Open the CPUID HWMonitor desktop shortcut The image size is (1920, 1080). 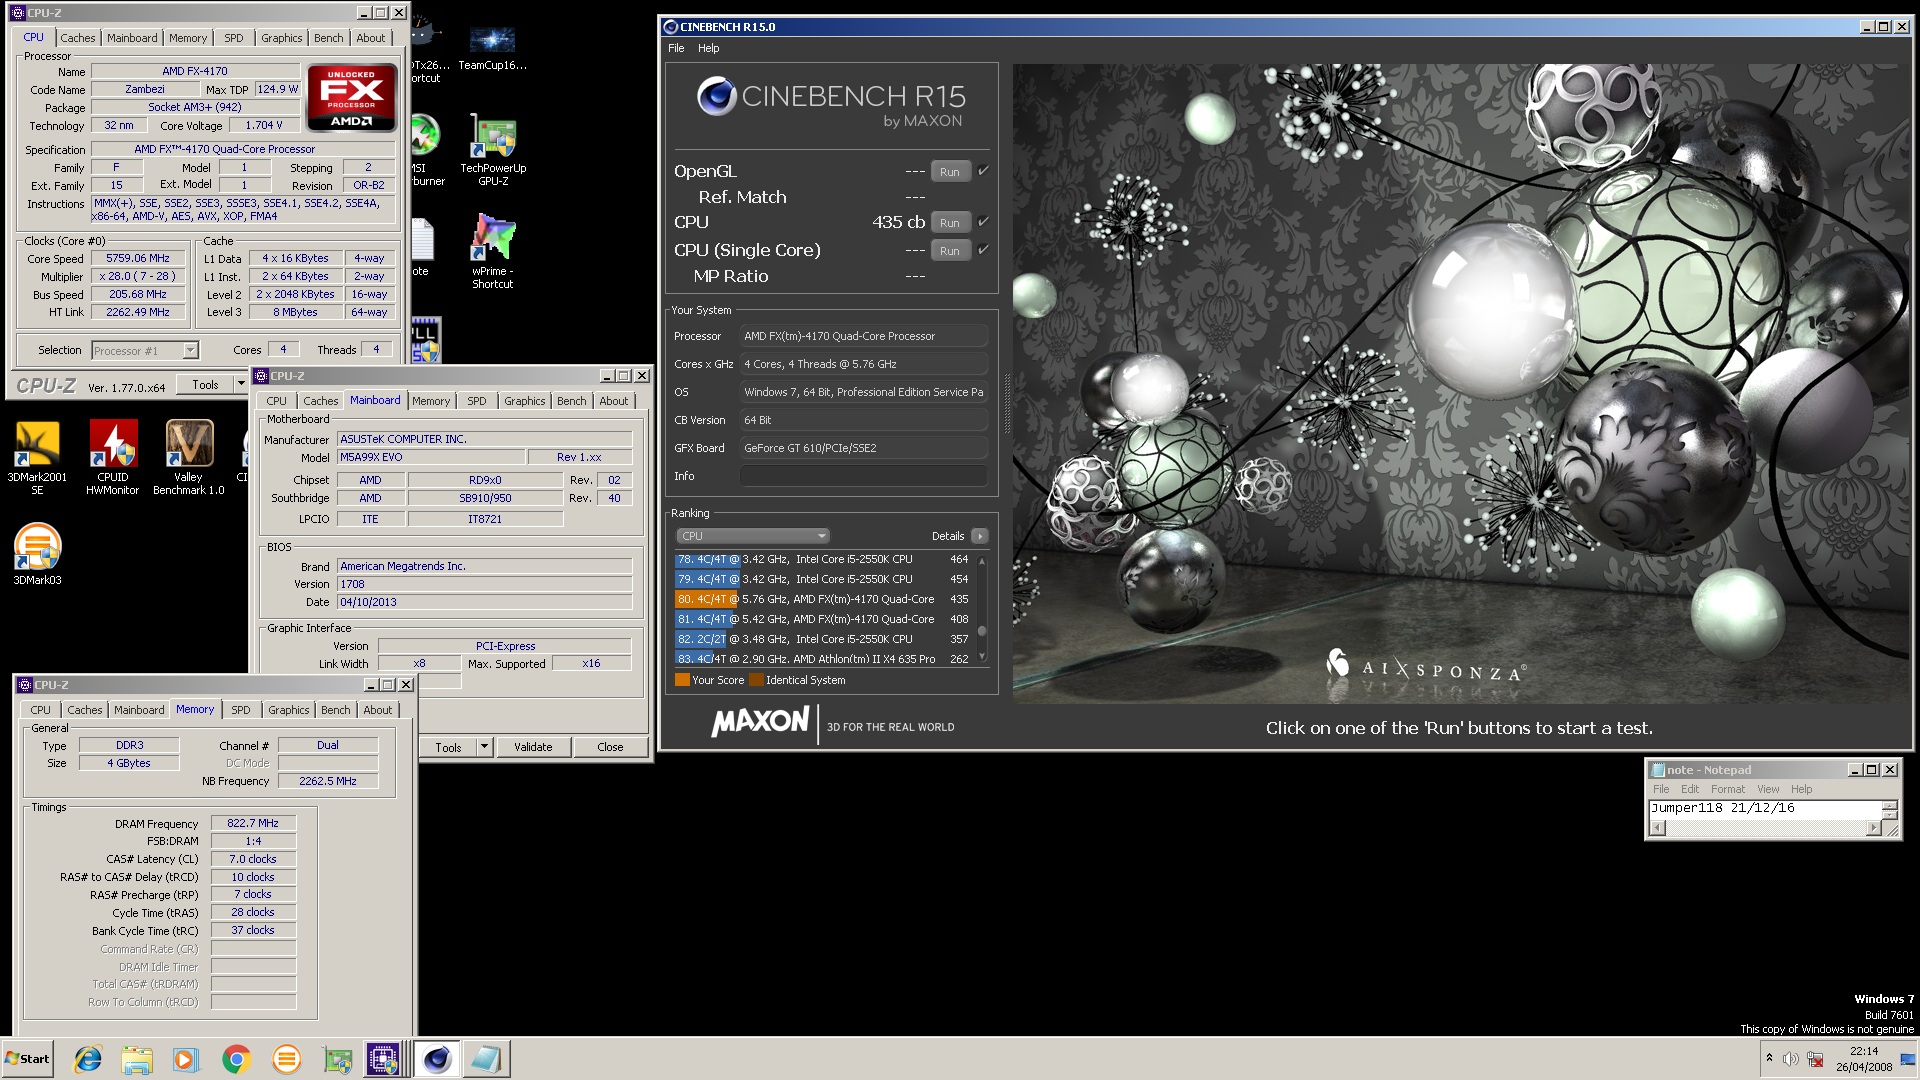113,456
